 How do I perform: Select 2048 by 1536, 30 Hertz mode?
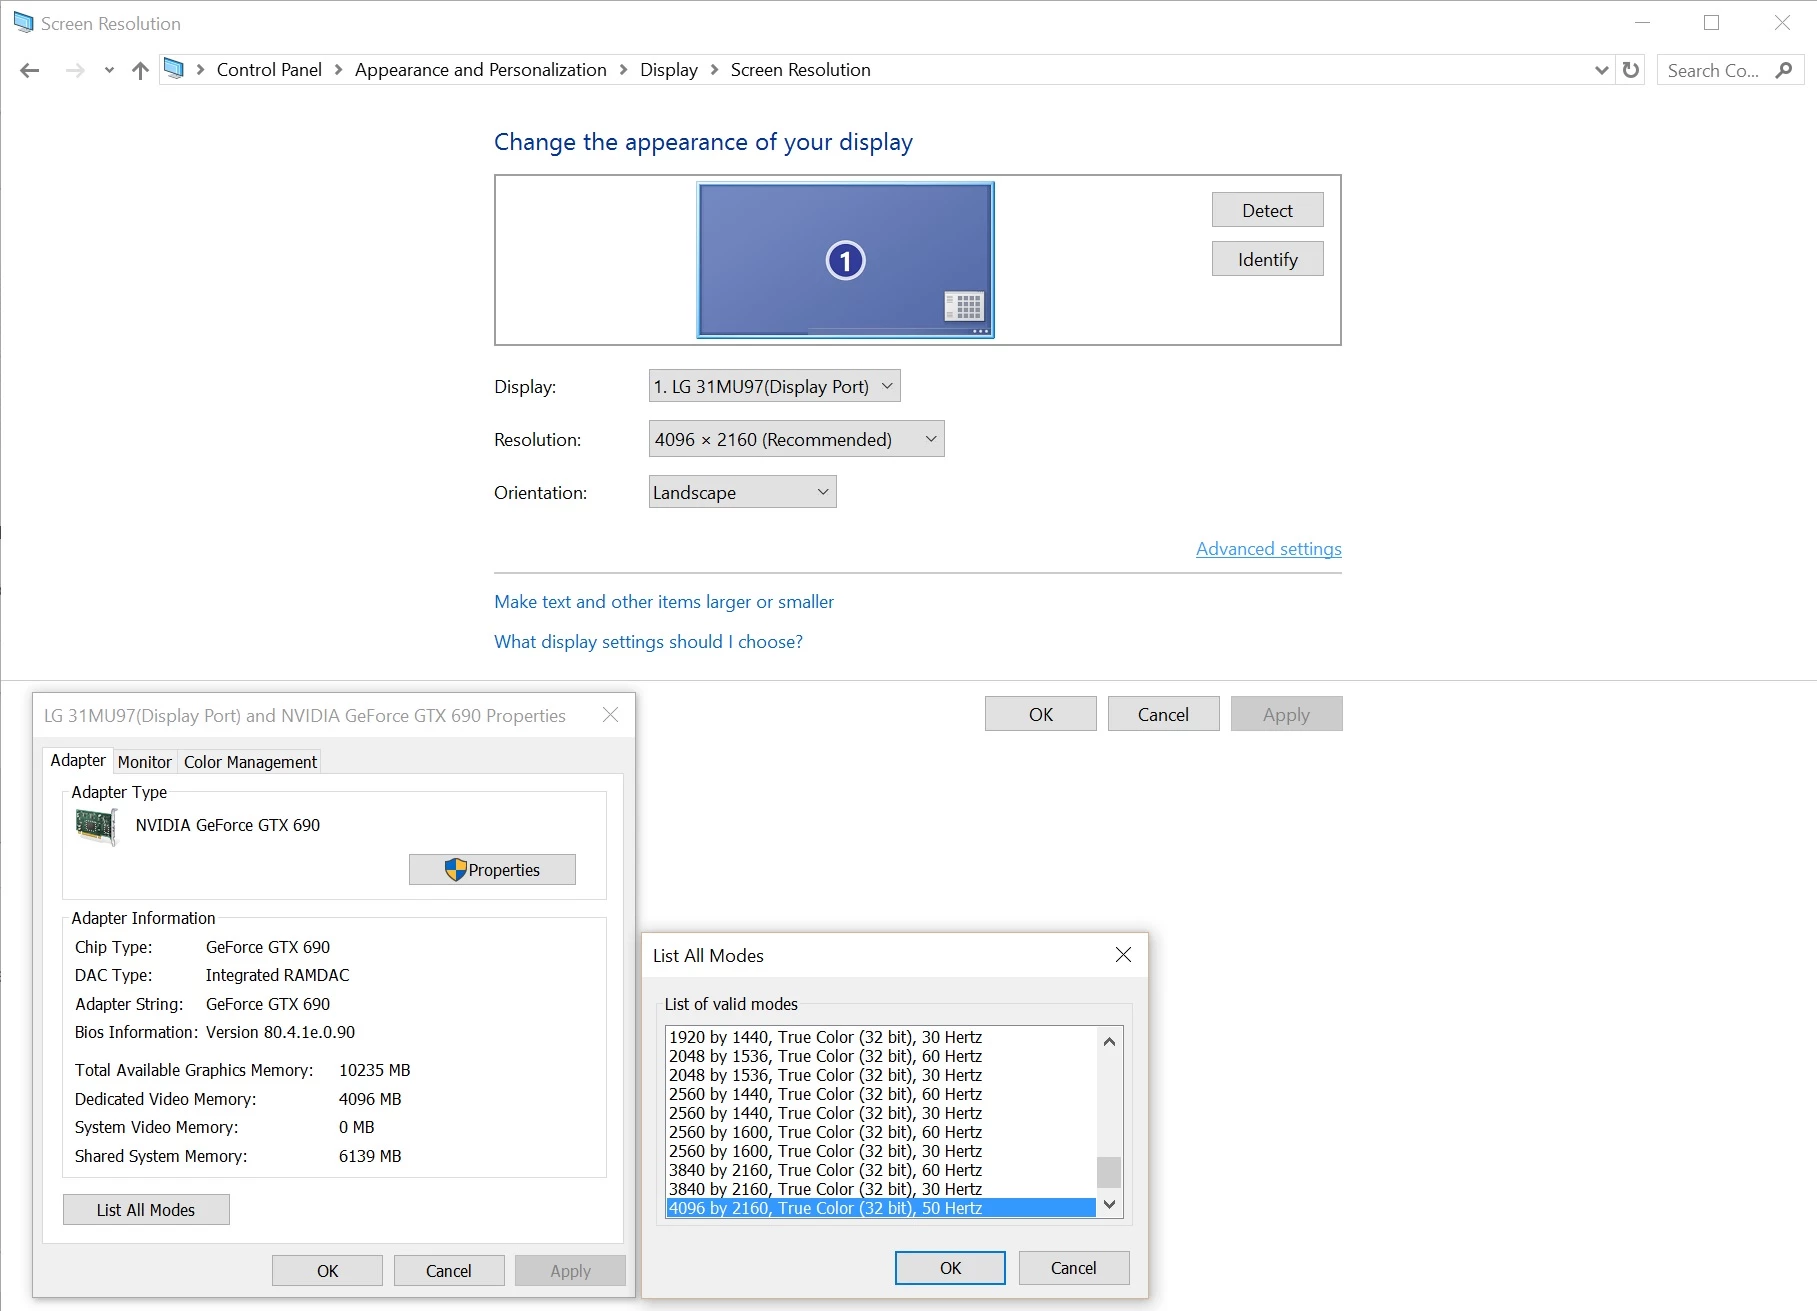click(881, 1075)
